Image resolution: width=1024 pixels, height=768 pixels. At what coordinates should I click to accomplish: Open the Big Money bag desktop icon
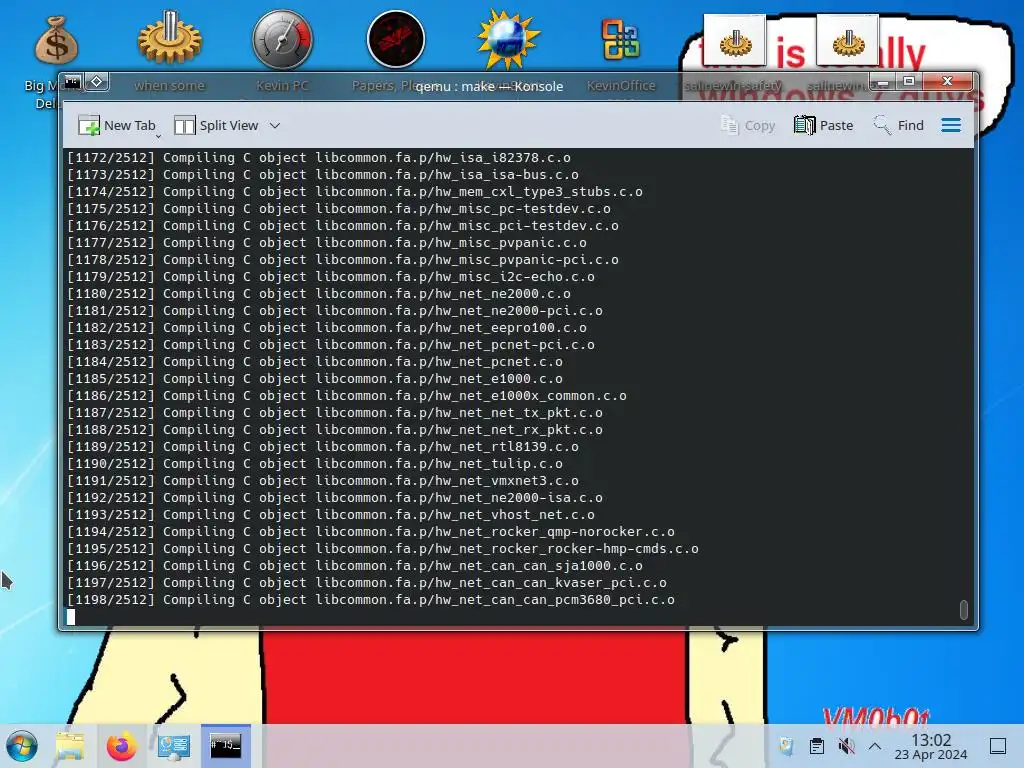point(56,40)
